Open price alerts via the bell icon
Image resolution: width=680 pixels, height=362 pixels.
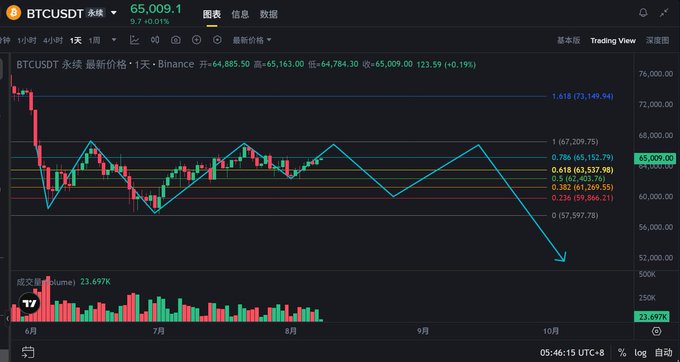coord(643,13)
